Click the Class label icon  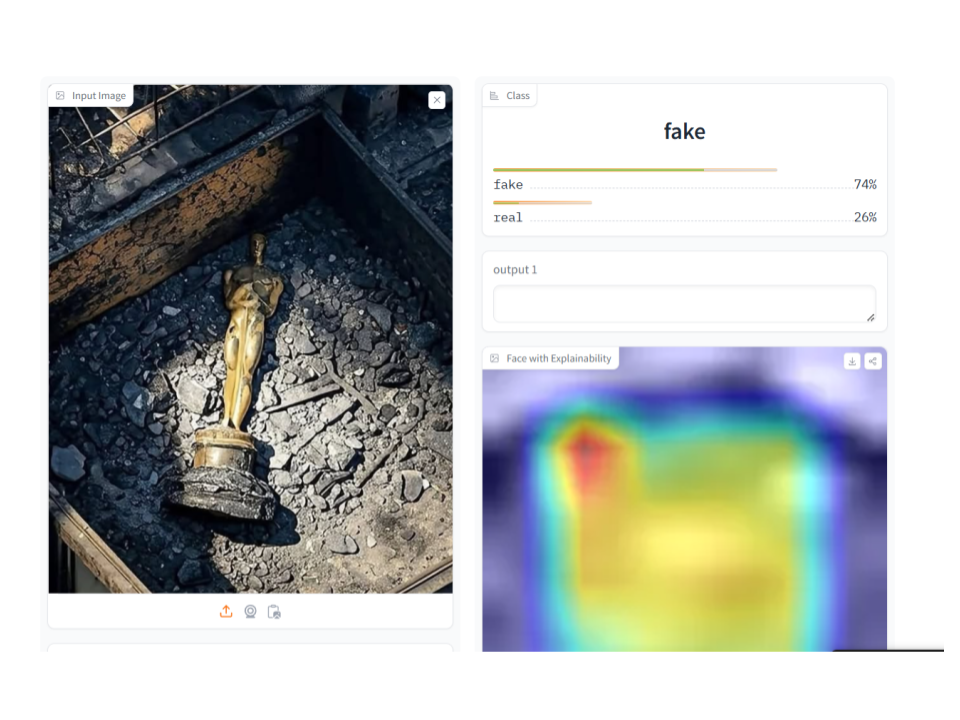point(494,96)
